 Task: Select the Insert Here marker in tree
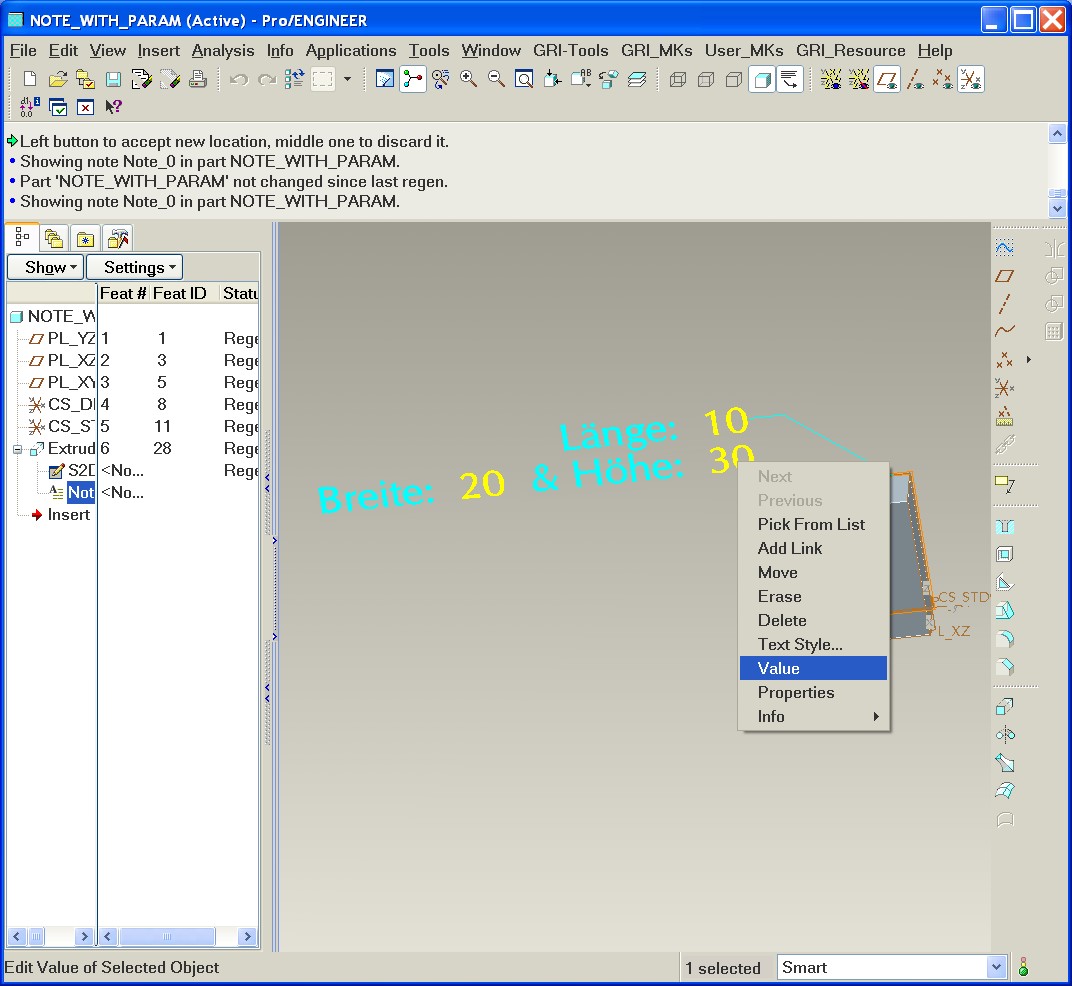point(60,515)
